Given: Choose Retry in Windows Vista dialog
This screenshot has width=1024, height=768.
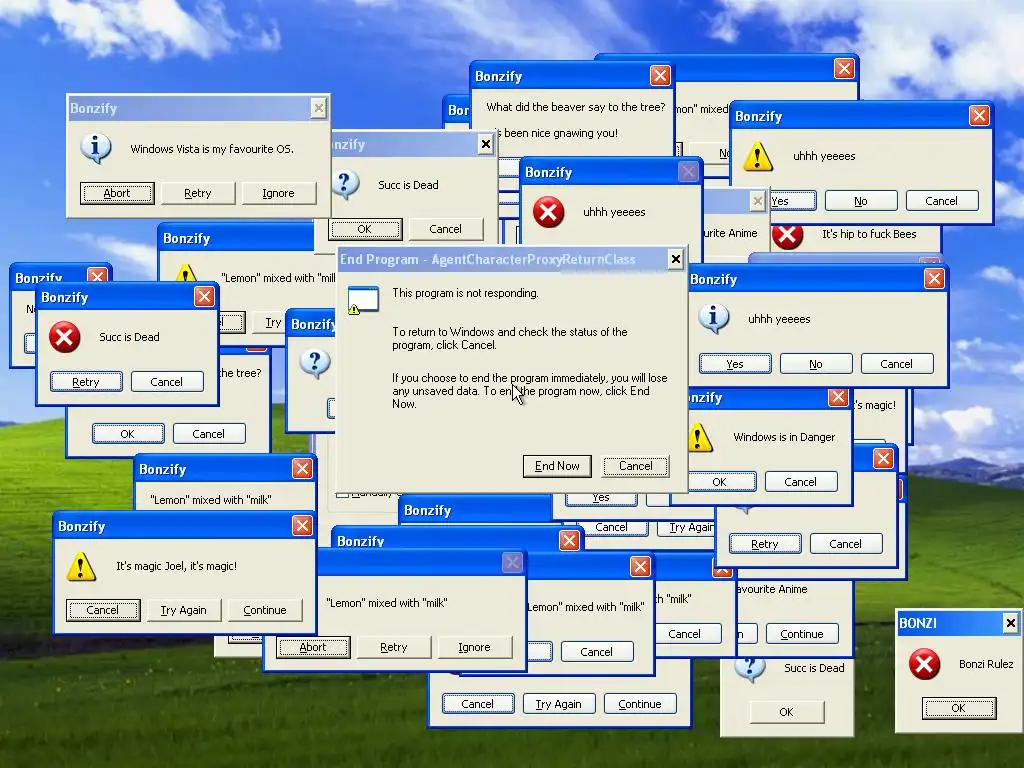Looking at the screenshot, I should pos(198,193).
